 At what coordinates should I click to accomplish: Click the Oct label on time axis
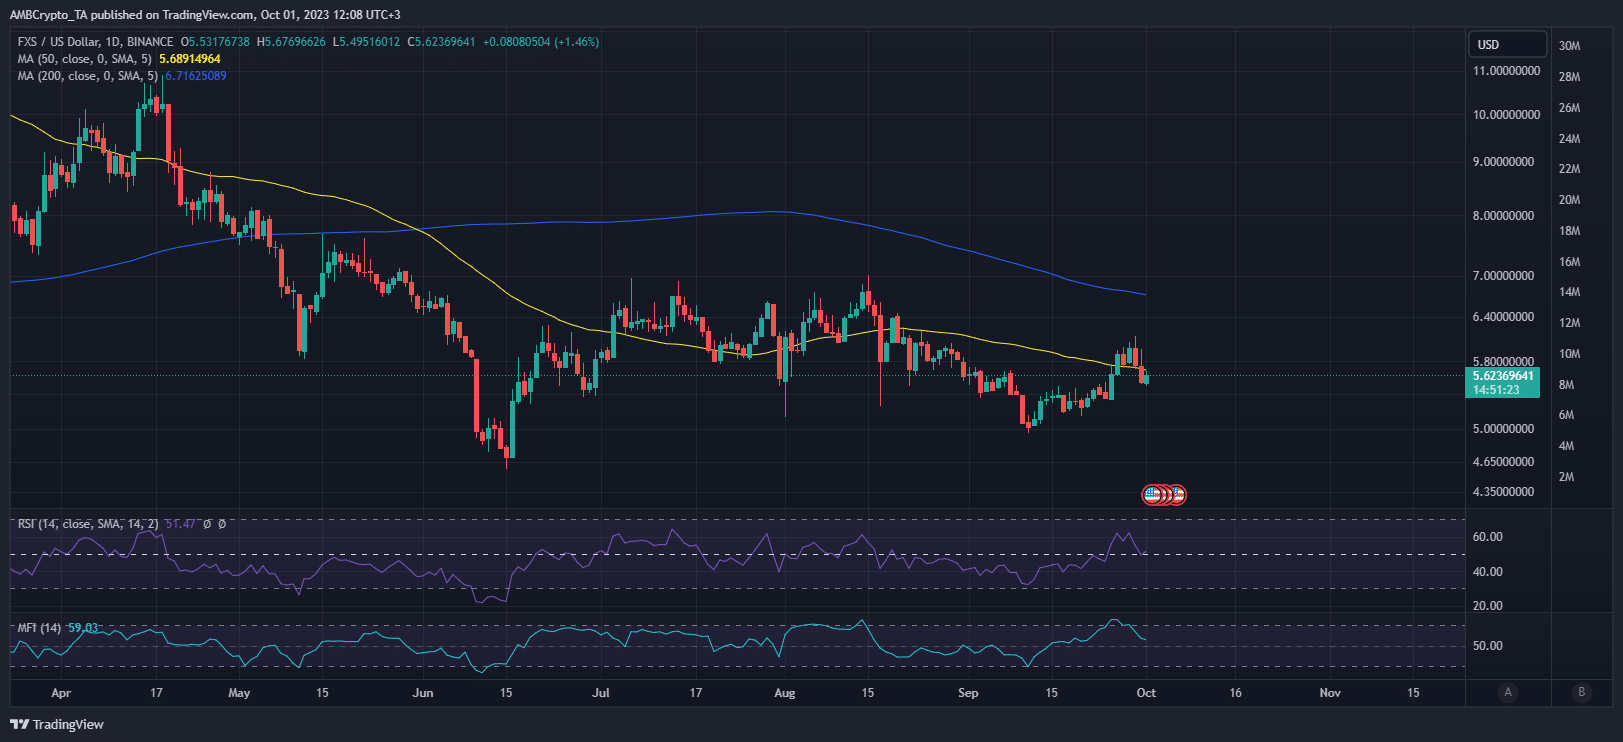click(x=1146, y=693)
